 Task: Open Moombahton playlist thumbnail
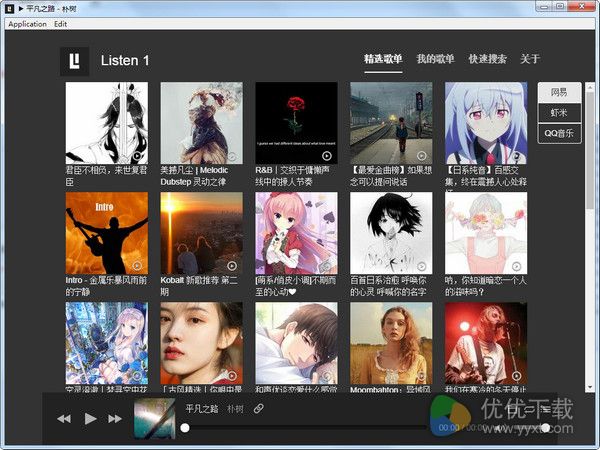click(391, 343)
